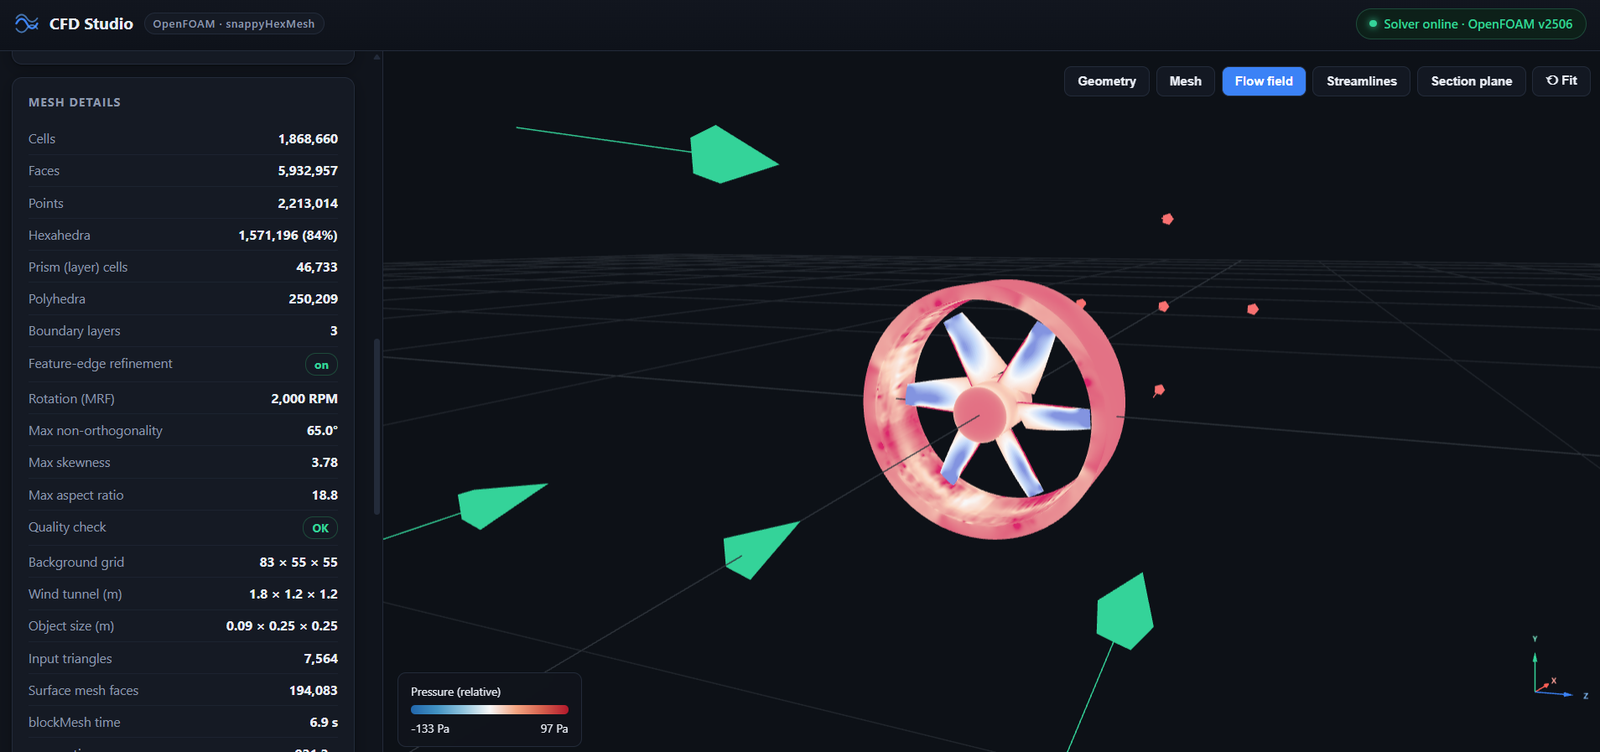The width and height of the screenshot is (1600, 752).
Task: Click the Points value 2,213,014
Action: [x=308, y=203]
